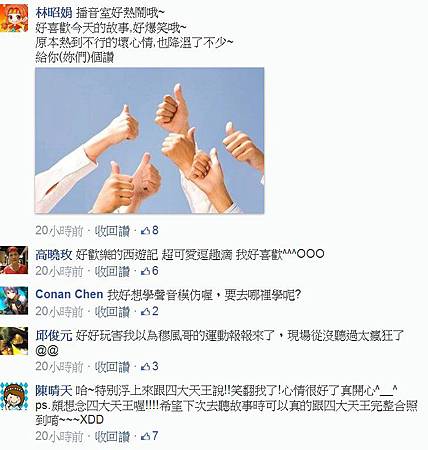This screenshot has height=450, width=428.
Task: Open Conan Chen's profile avatar
Action: 14,300
